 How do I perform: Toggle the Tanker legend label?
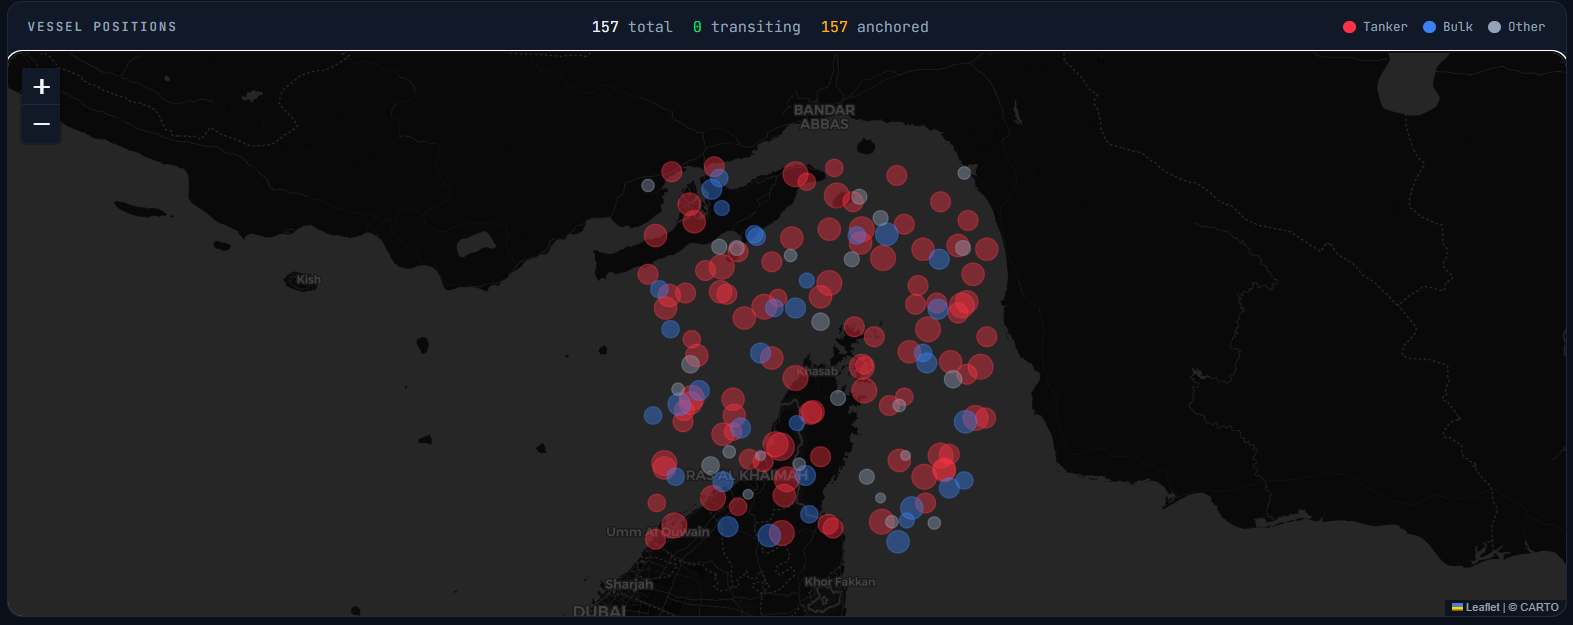[1385, 27]
